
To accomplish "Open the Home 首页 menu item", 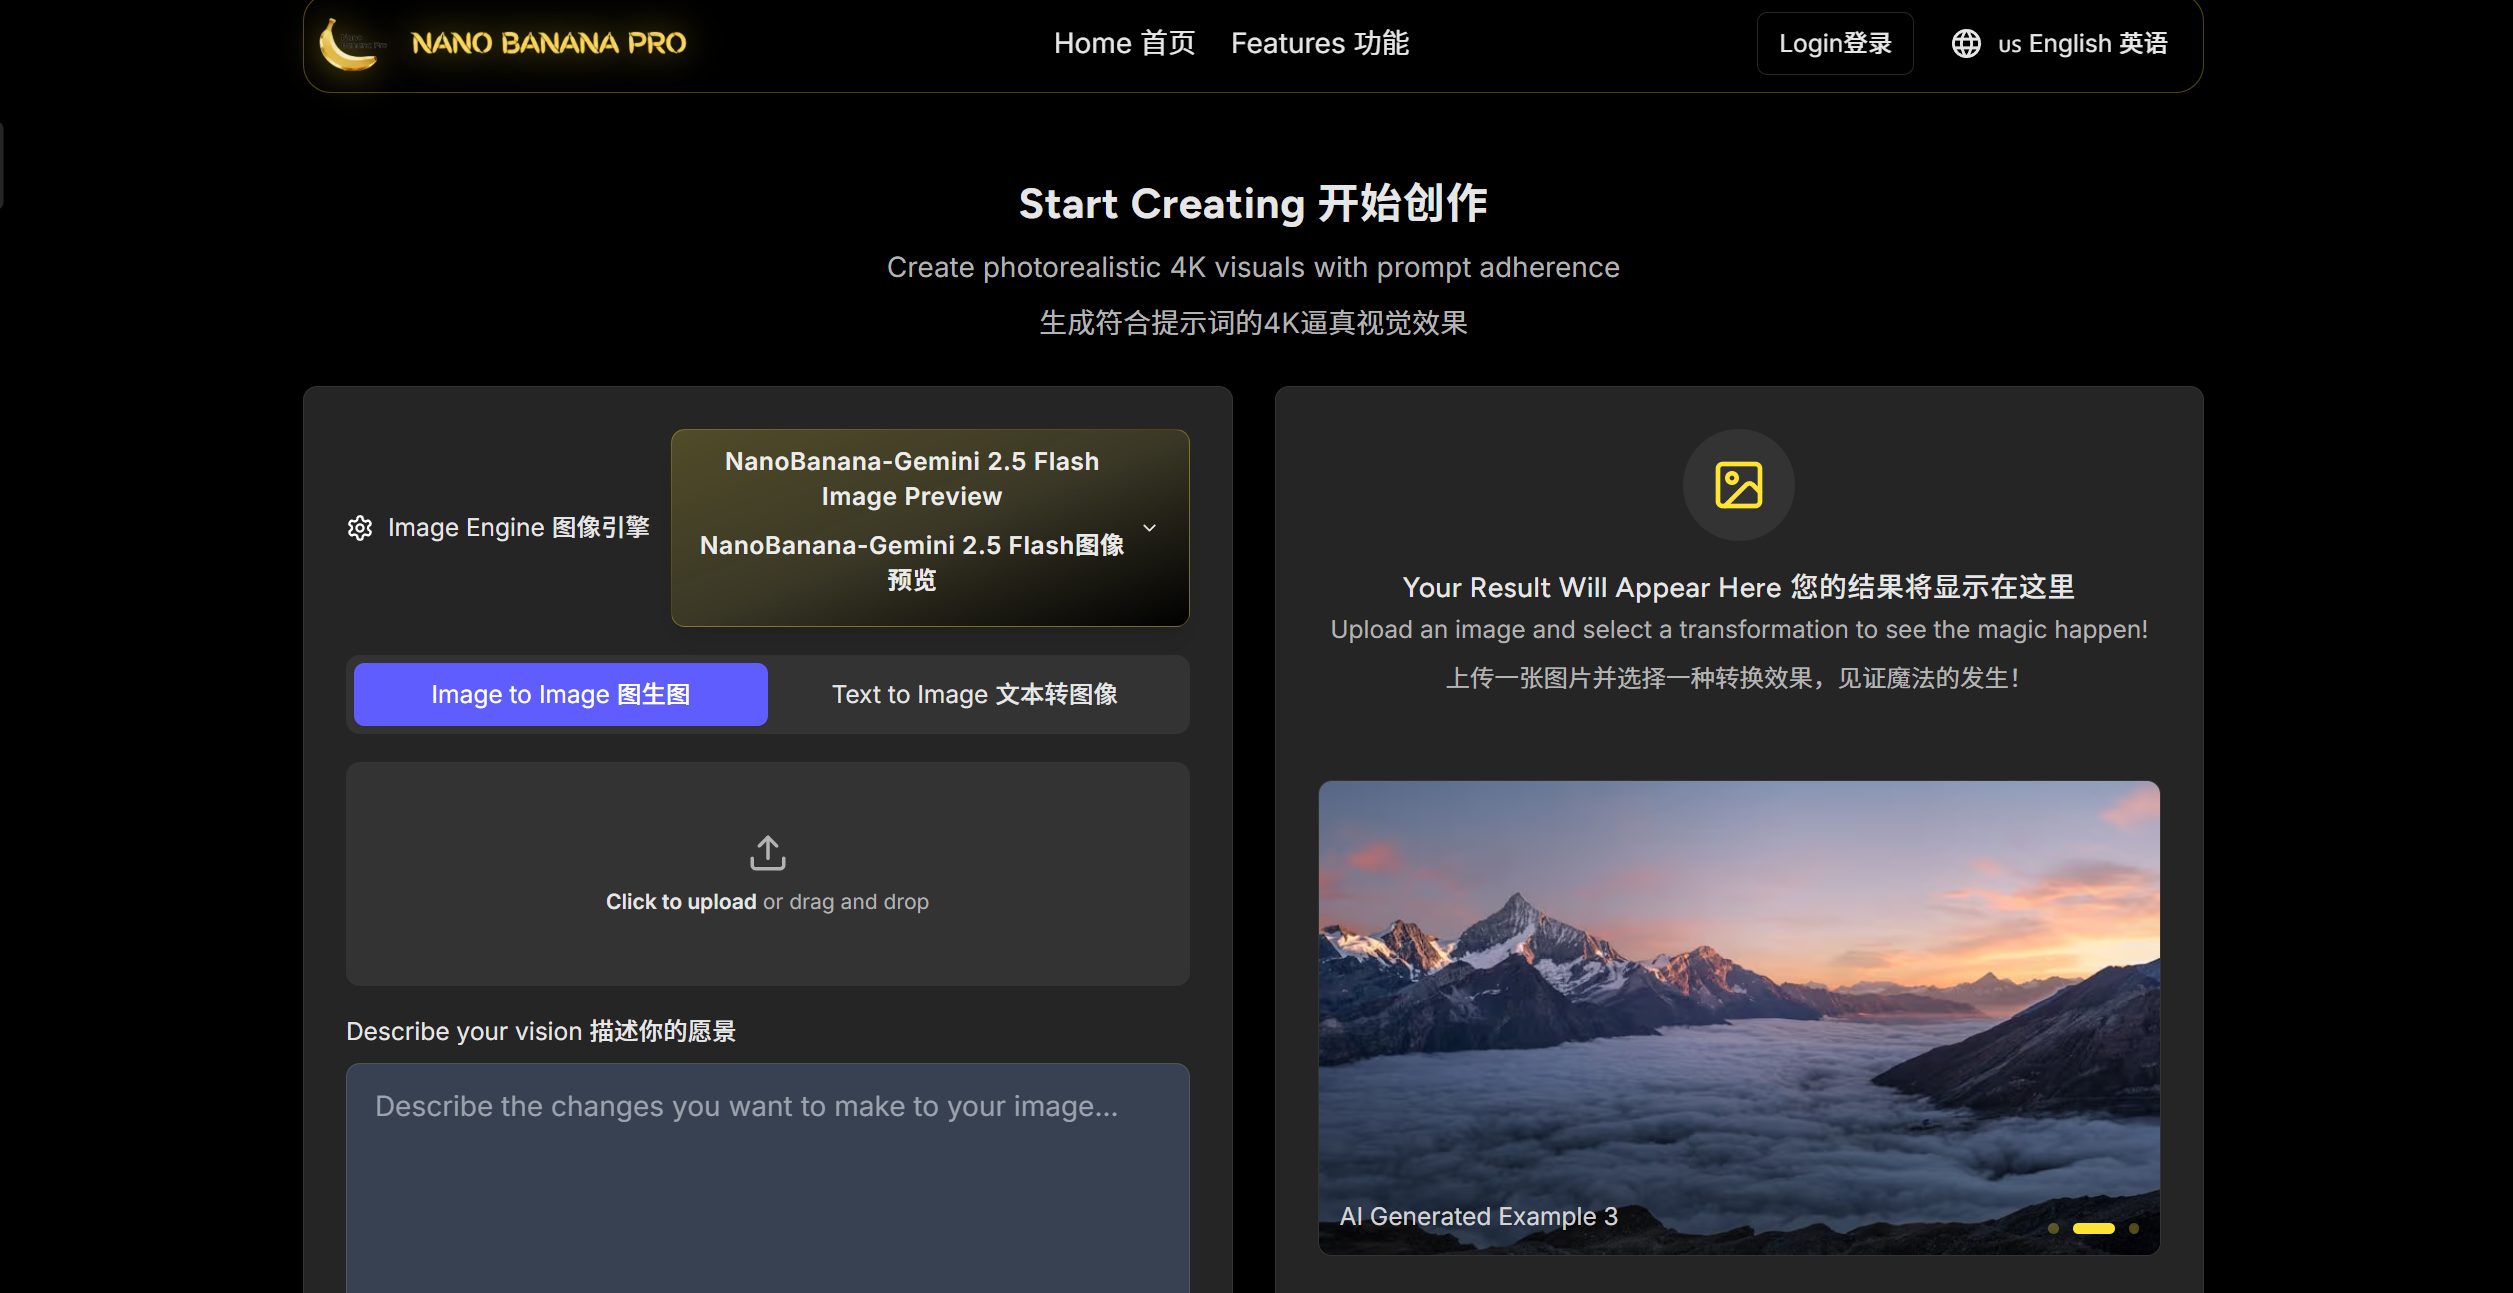I will tap(1123, 43).
